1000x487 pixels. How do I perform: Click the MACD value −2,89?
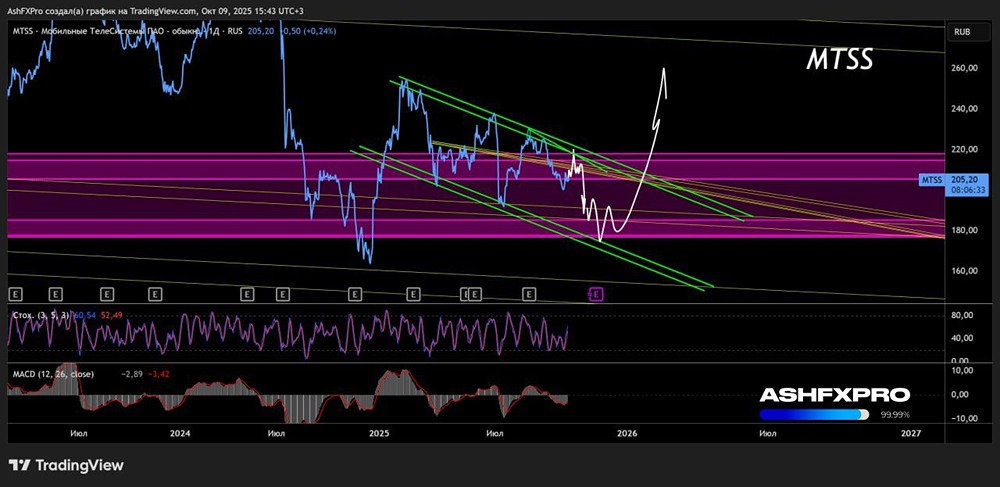coord(131,374)
